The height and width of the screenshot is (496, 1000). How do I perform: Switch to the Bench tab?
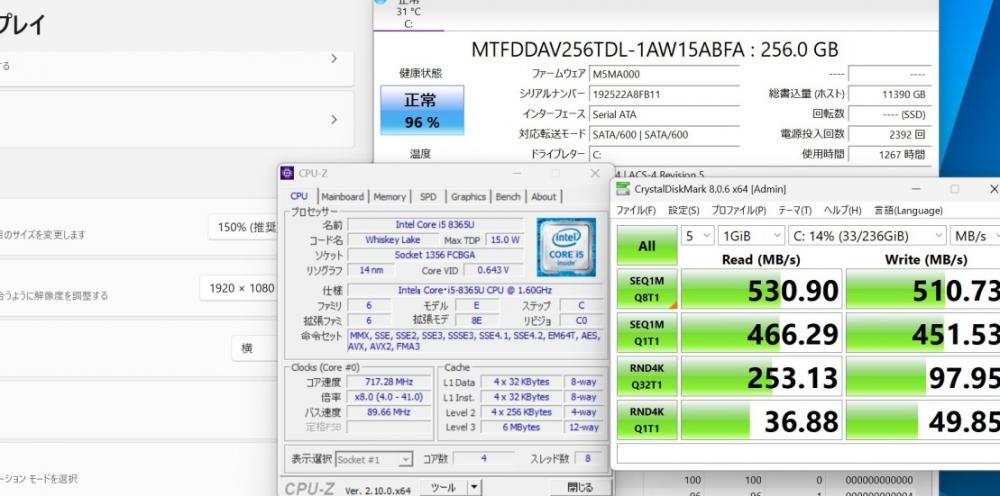(x=508, y=197)
